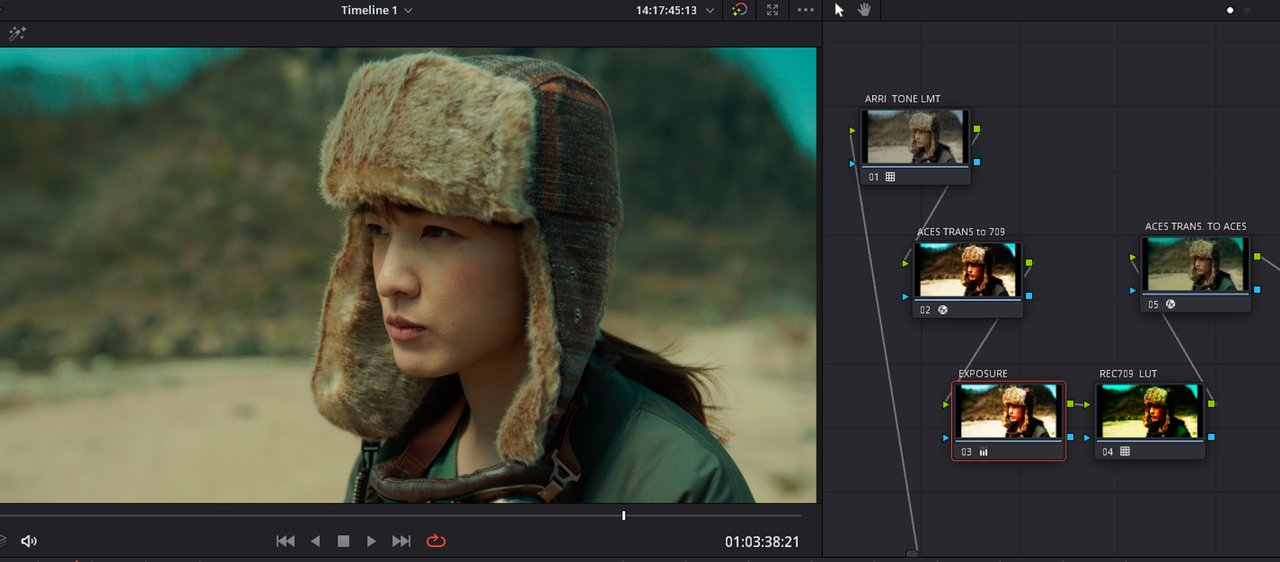Click the LUT grid icon on node 01
The width and height of the screenshot is (1280, 562).
tap(890, 177)
